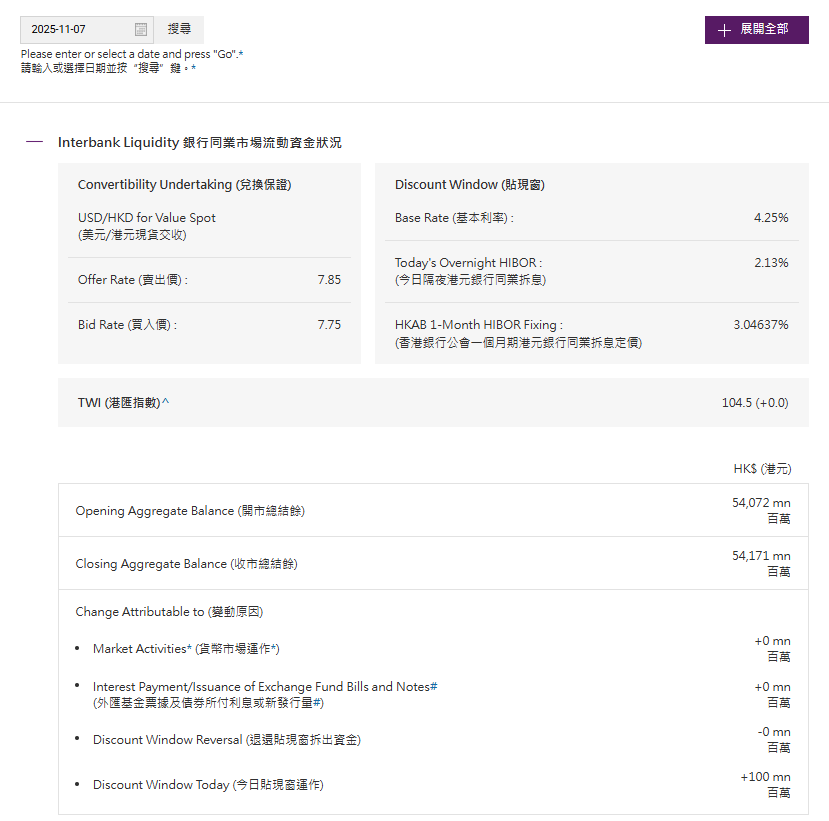The height and width of the screenshot is (821, 829).
Task: Open the calendar date picker icon
Action: [140, 29]
